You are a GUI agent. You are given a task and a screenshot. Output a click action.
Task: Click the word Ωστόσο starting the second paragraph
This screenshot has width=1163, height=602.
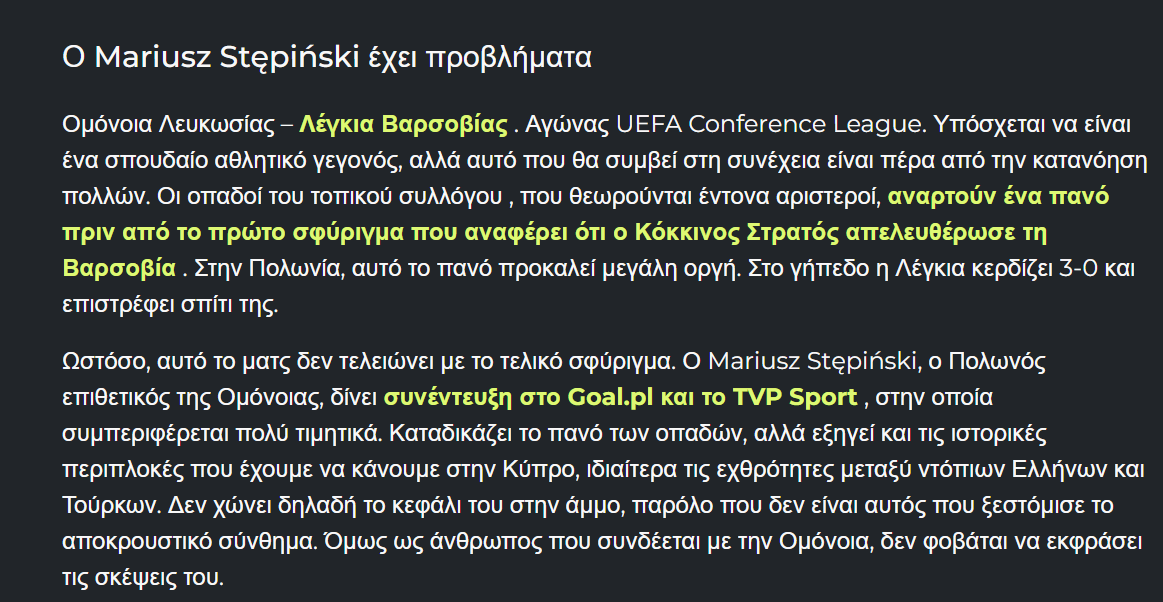pos(107,362)
